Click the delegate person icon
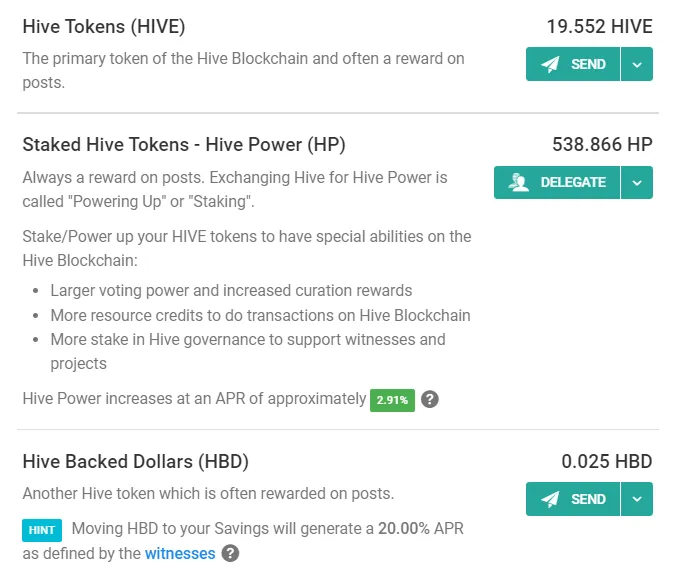The height and width of the screenshot is (569, 681). [519, 182]
